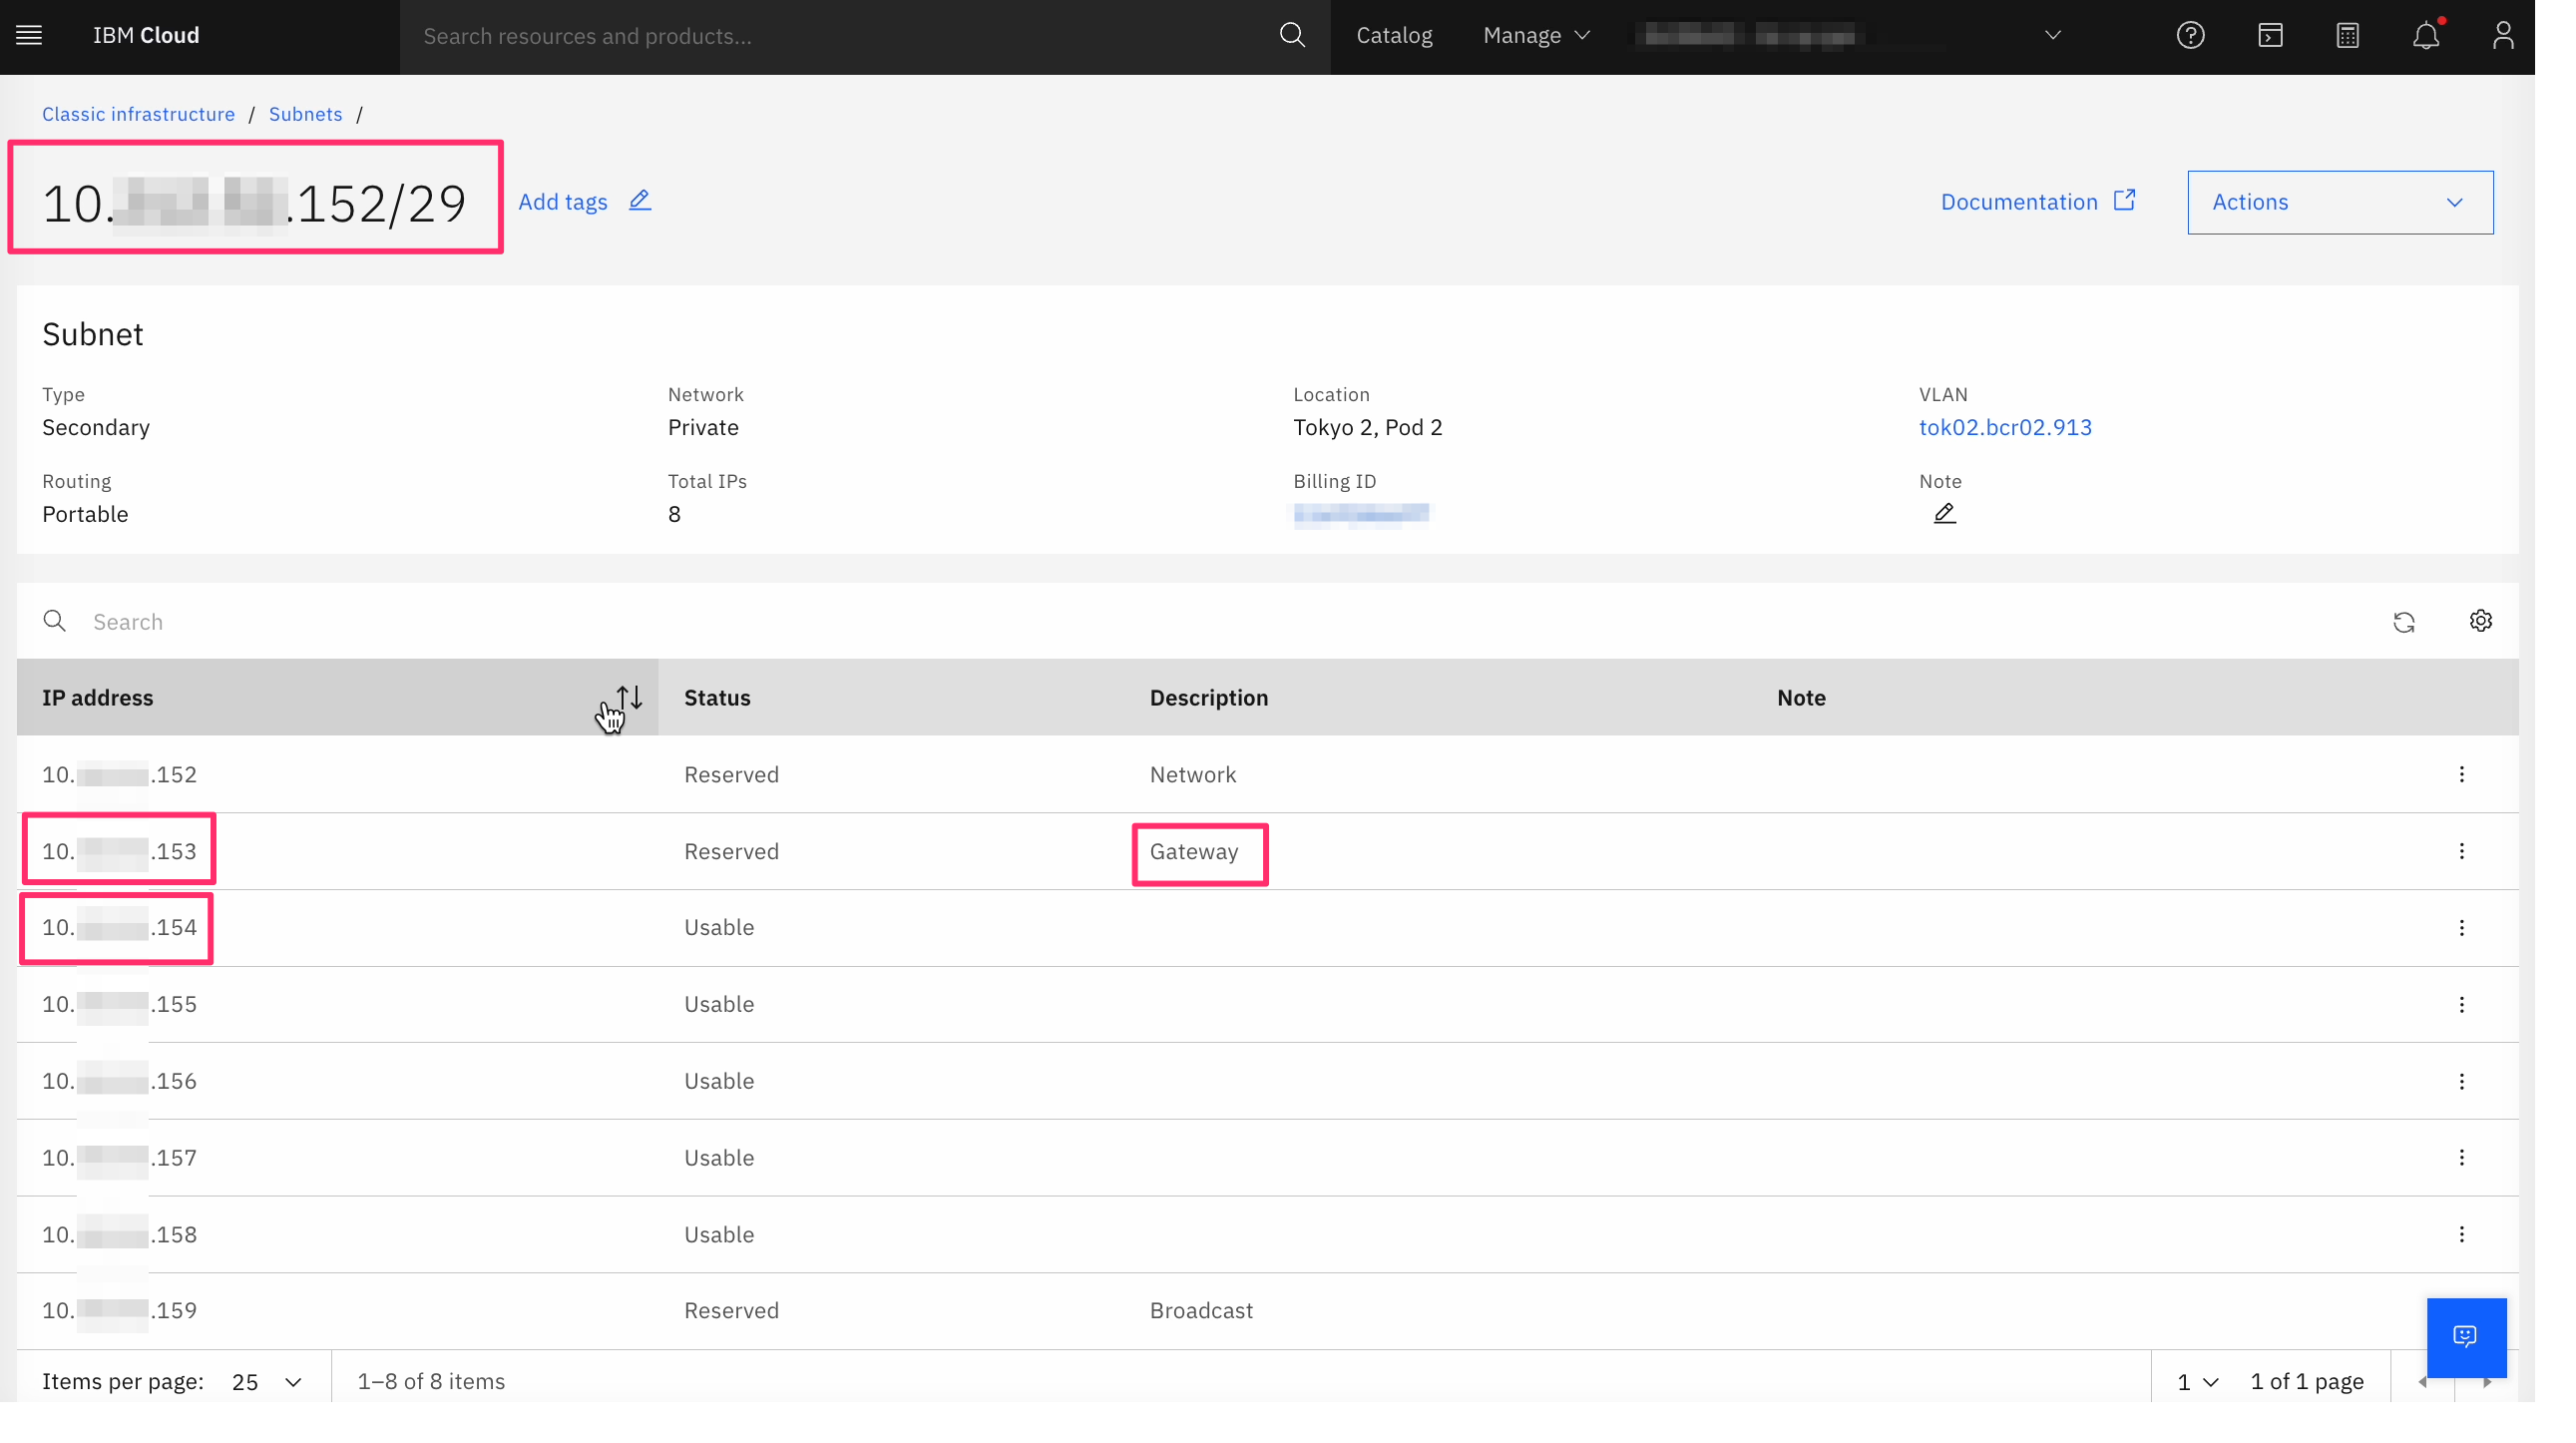Open the user profile avatar icon
Screen dimensions: 2576x1443
point(2502,36)
